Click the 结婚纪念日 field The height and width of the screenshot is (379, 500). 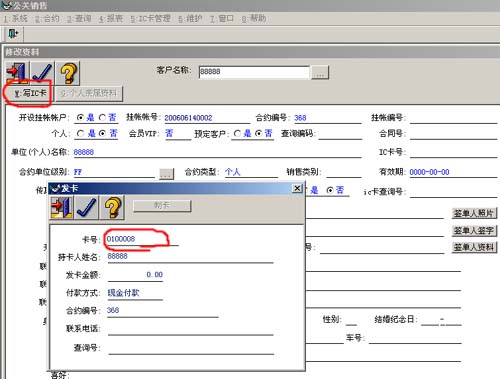click(x=441, y=320)
